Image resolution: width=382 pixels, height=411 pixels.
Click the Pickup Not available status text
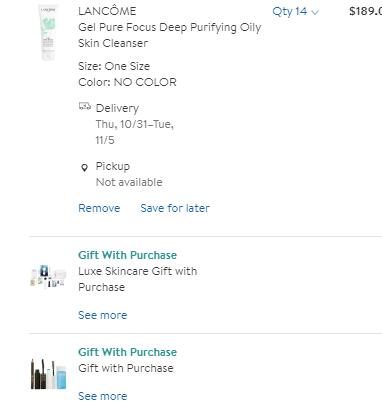(x=129, y=182)
